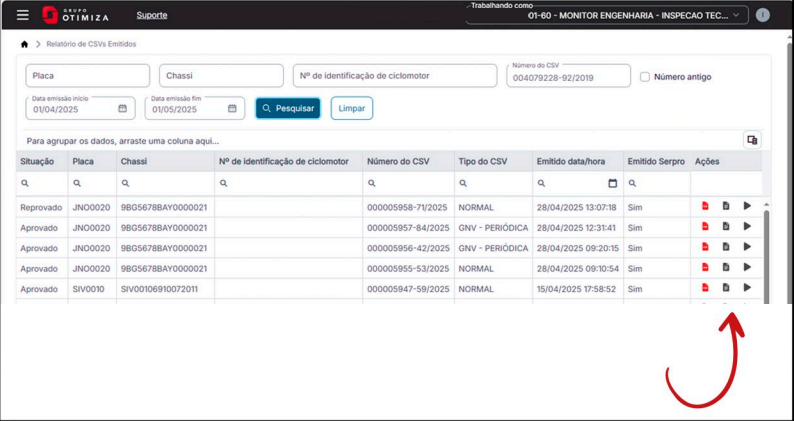794x421 pixels.
Task: Open PDF for CSV 000005956-42/2025
Action: click(x=705, y=247)
